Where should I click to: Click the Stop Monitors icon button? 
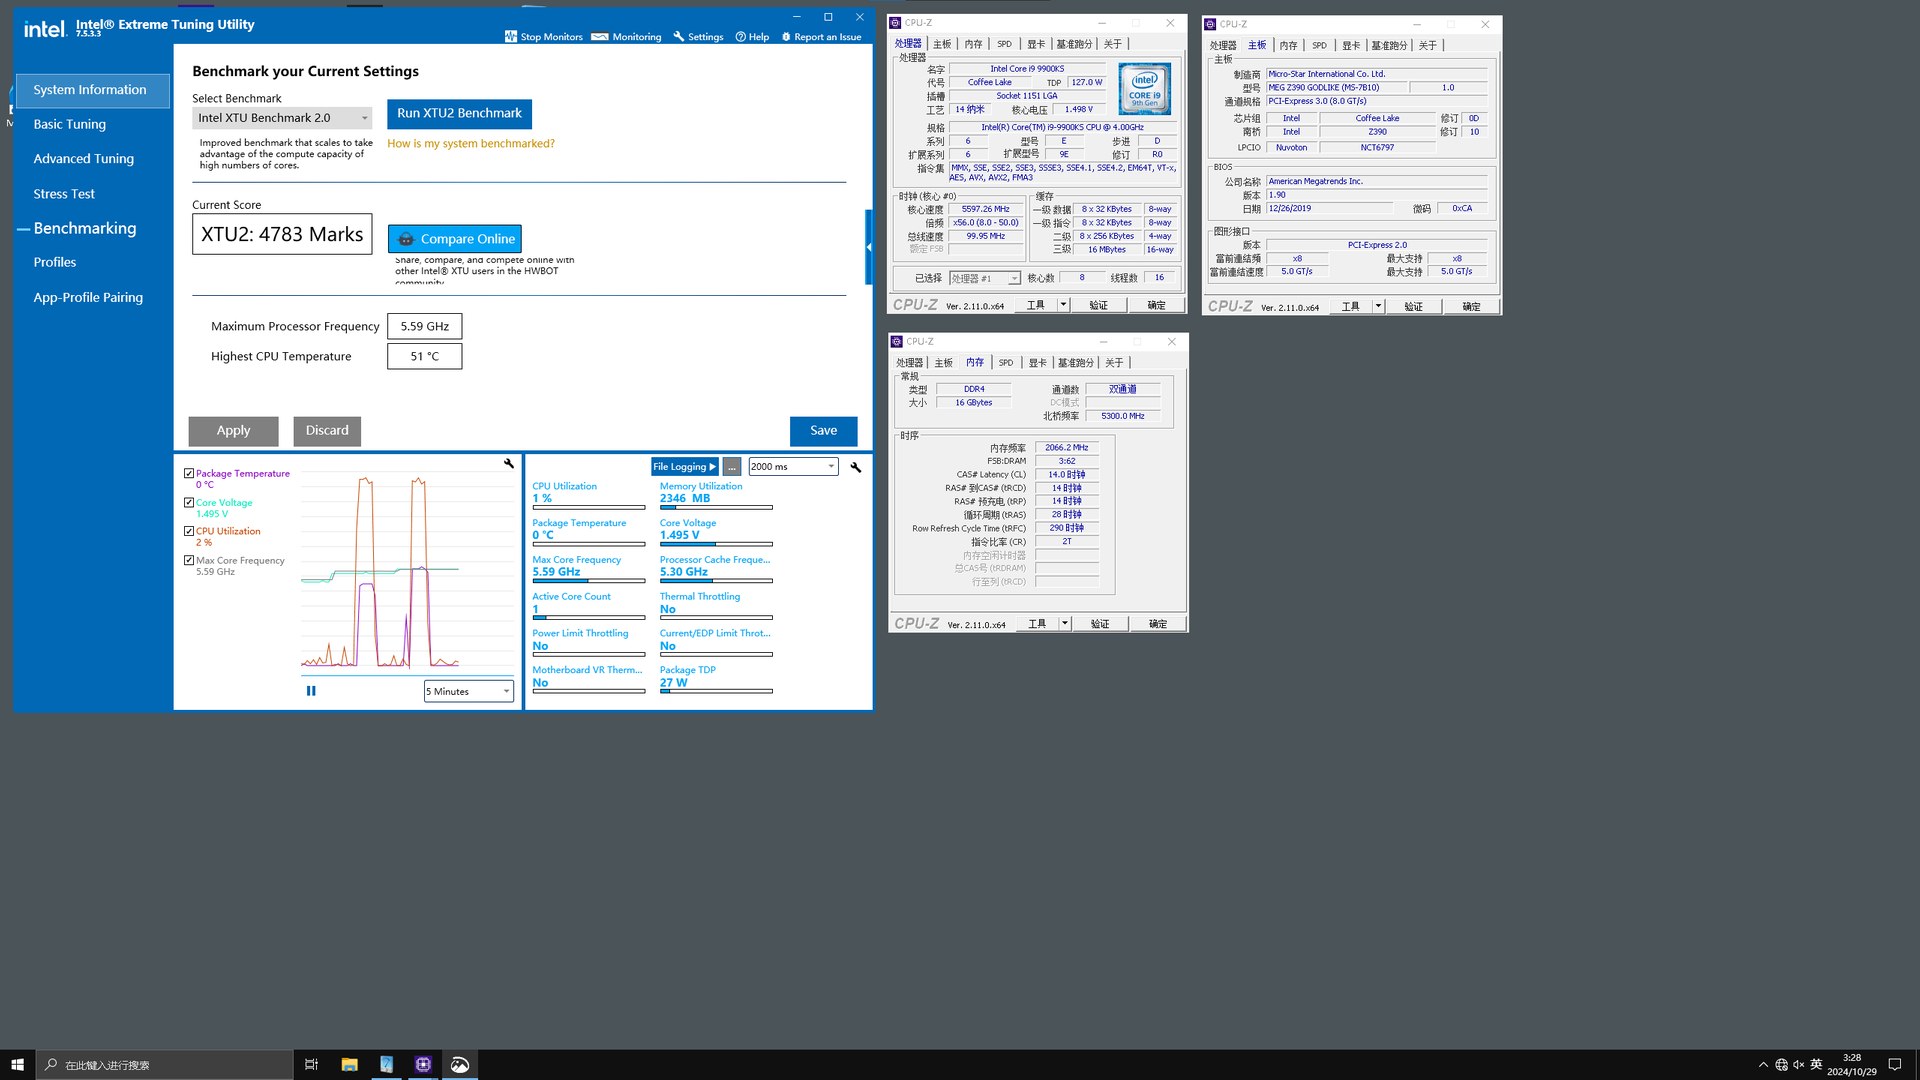tap(511, 37)
